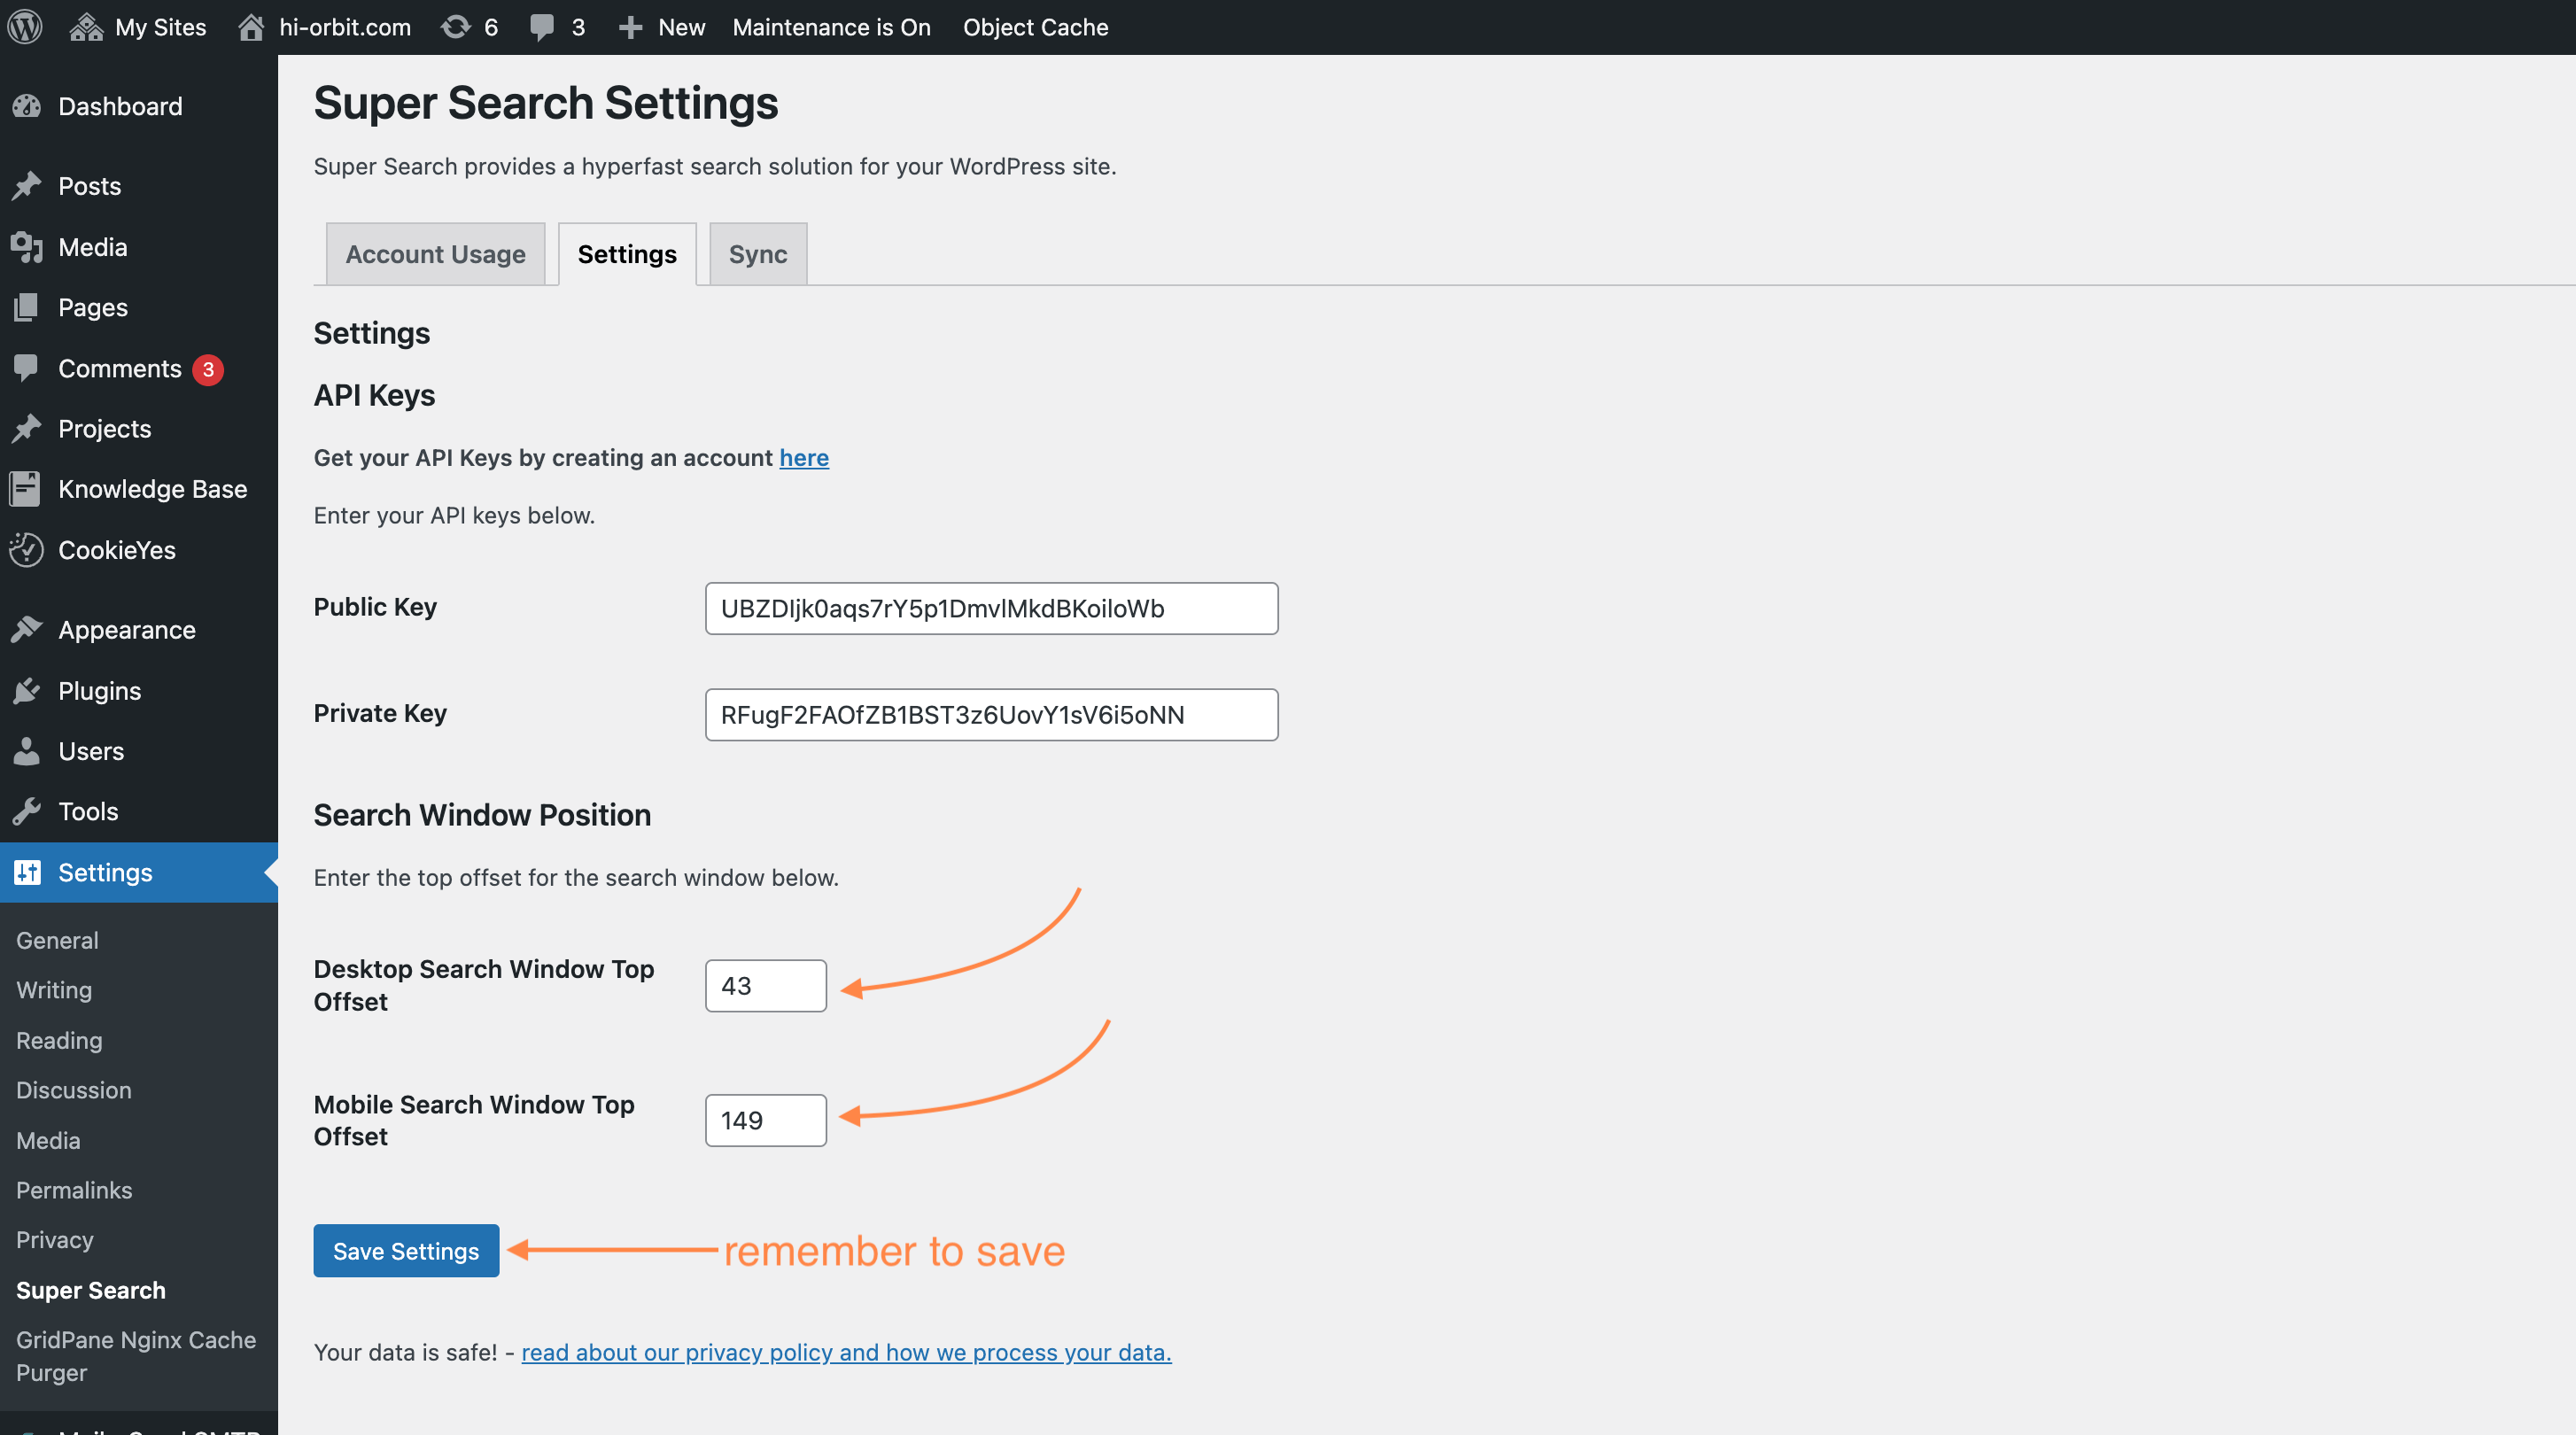This screenshot has height=1435, width=2576.
Task: Open Permalinks settings submenu
Action: tap(74, 1190)
